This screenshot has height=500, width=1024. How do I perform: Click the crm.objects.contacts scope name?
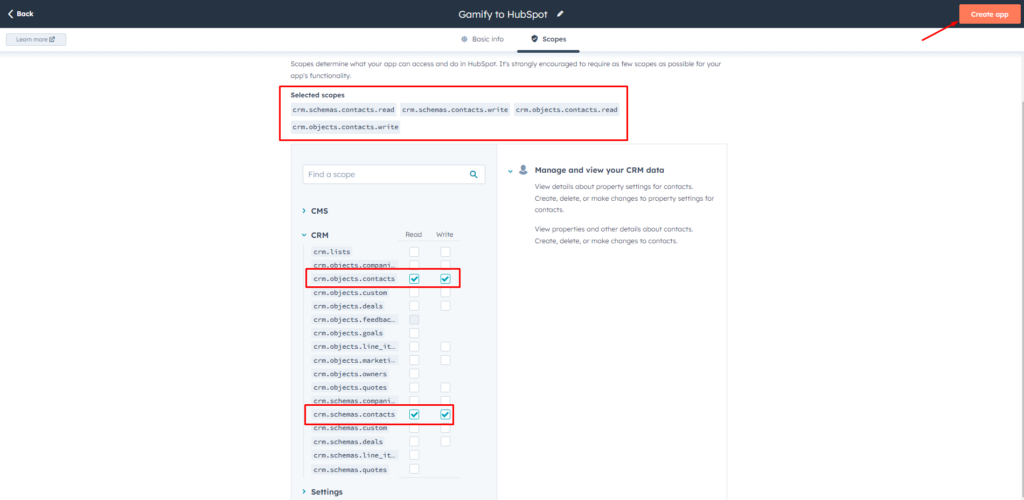pos(354,279)
